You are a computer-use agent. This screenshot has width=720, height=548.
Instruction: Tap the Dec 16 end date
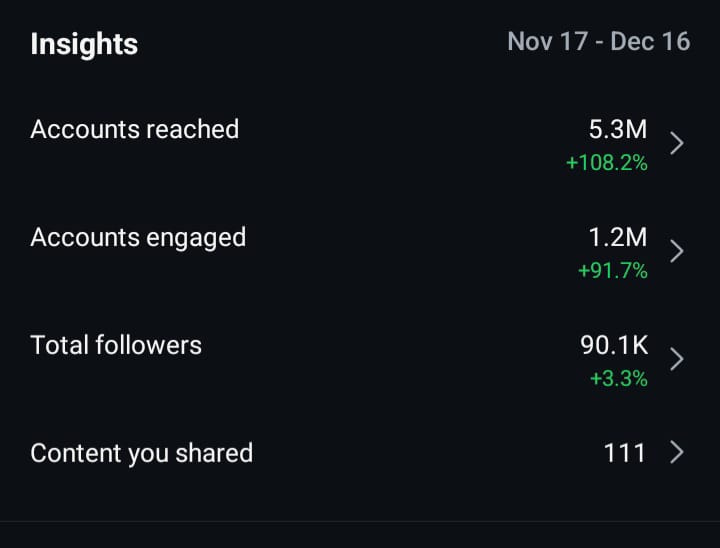coord(653,42)
